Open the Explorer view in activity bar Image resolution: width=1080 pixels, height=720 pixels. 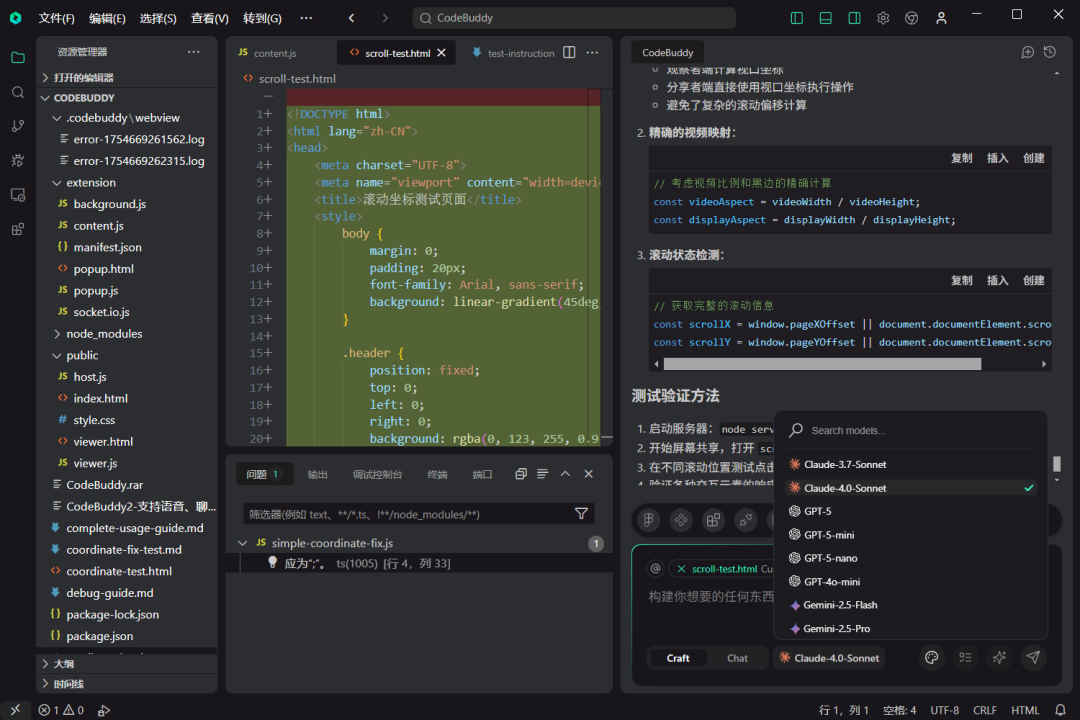click(x=18, y=58)
